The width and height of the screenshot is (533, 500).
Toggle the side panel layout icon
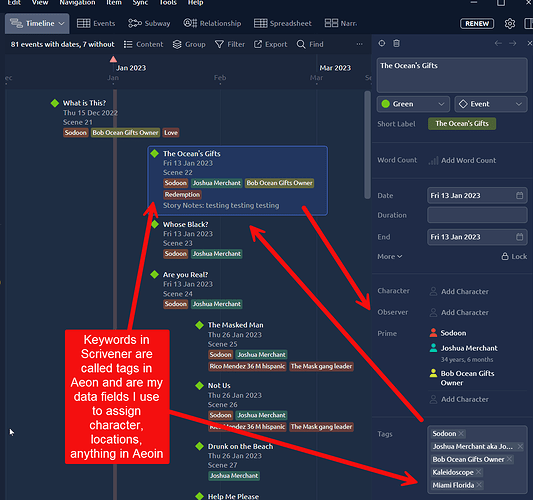529,23
